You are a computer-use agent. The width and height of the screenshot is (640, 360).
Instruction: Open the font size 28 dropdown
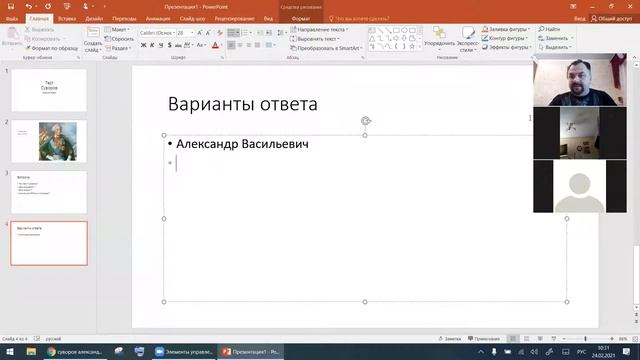(x=192, y=33)
